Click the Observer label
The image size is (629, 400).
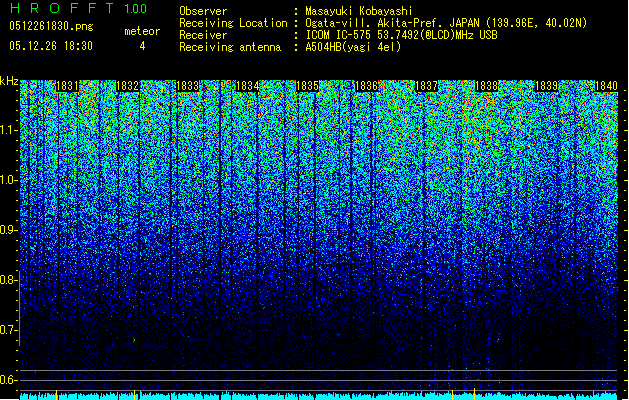203,11
